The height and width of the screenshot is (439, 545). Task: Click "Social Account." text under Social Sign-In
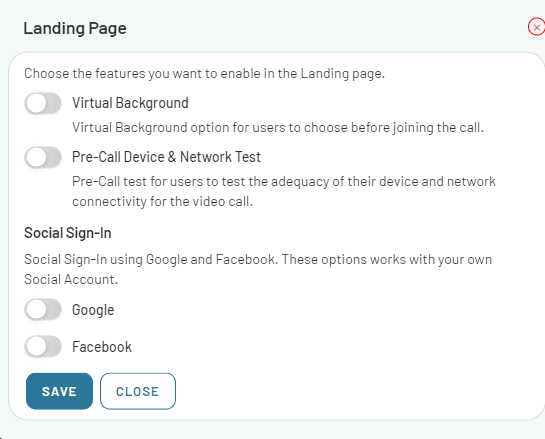[x=71, y=279]
